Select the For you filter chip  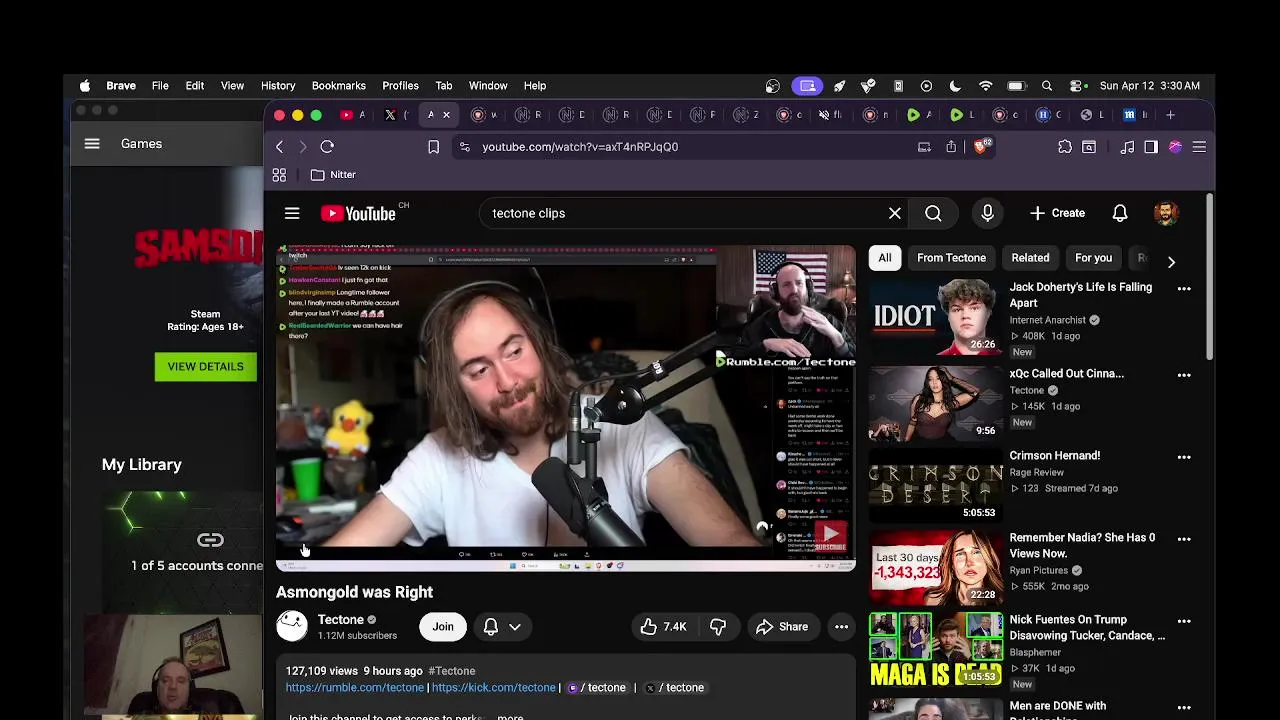(x=1093, y=258)
